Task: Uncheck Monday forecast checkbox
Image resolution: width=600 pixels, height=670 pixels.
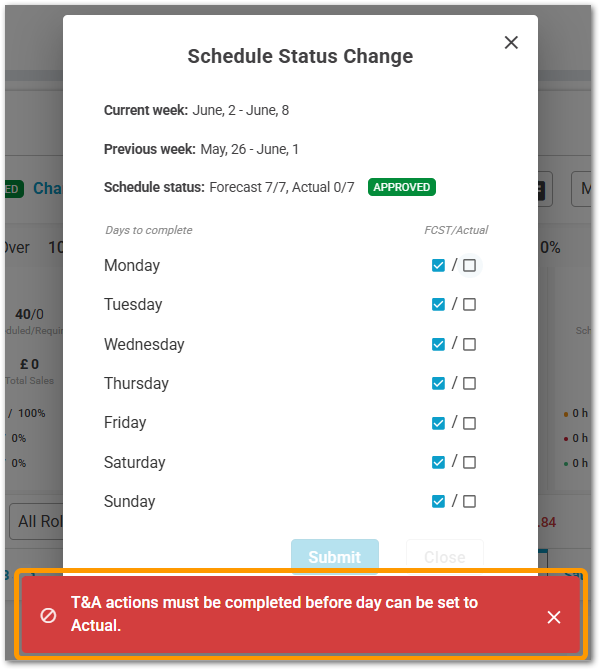Action: click(x=438, y=265)
